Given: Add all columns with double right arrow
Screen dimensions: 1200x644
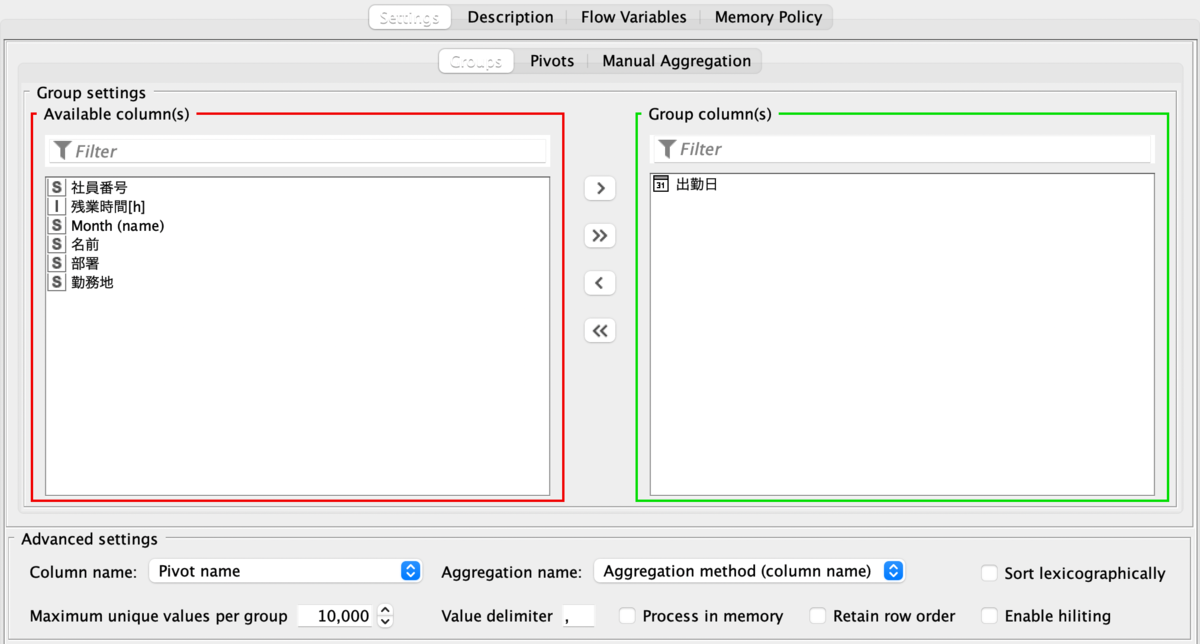Looking at the screenshot, I should (600, 236).
